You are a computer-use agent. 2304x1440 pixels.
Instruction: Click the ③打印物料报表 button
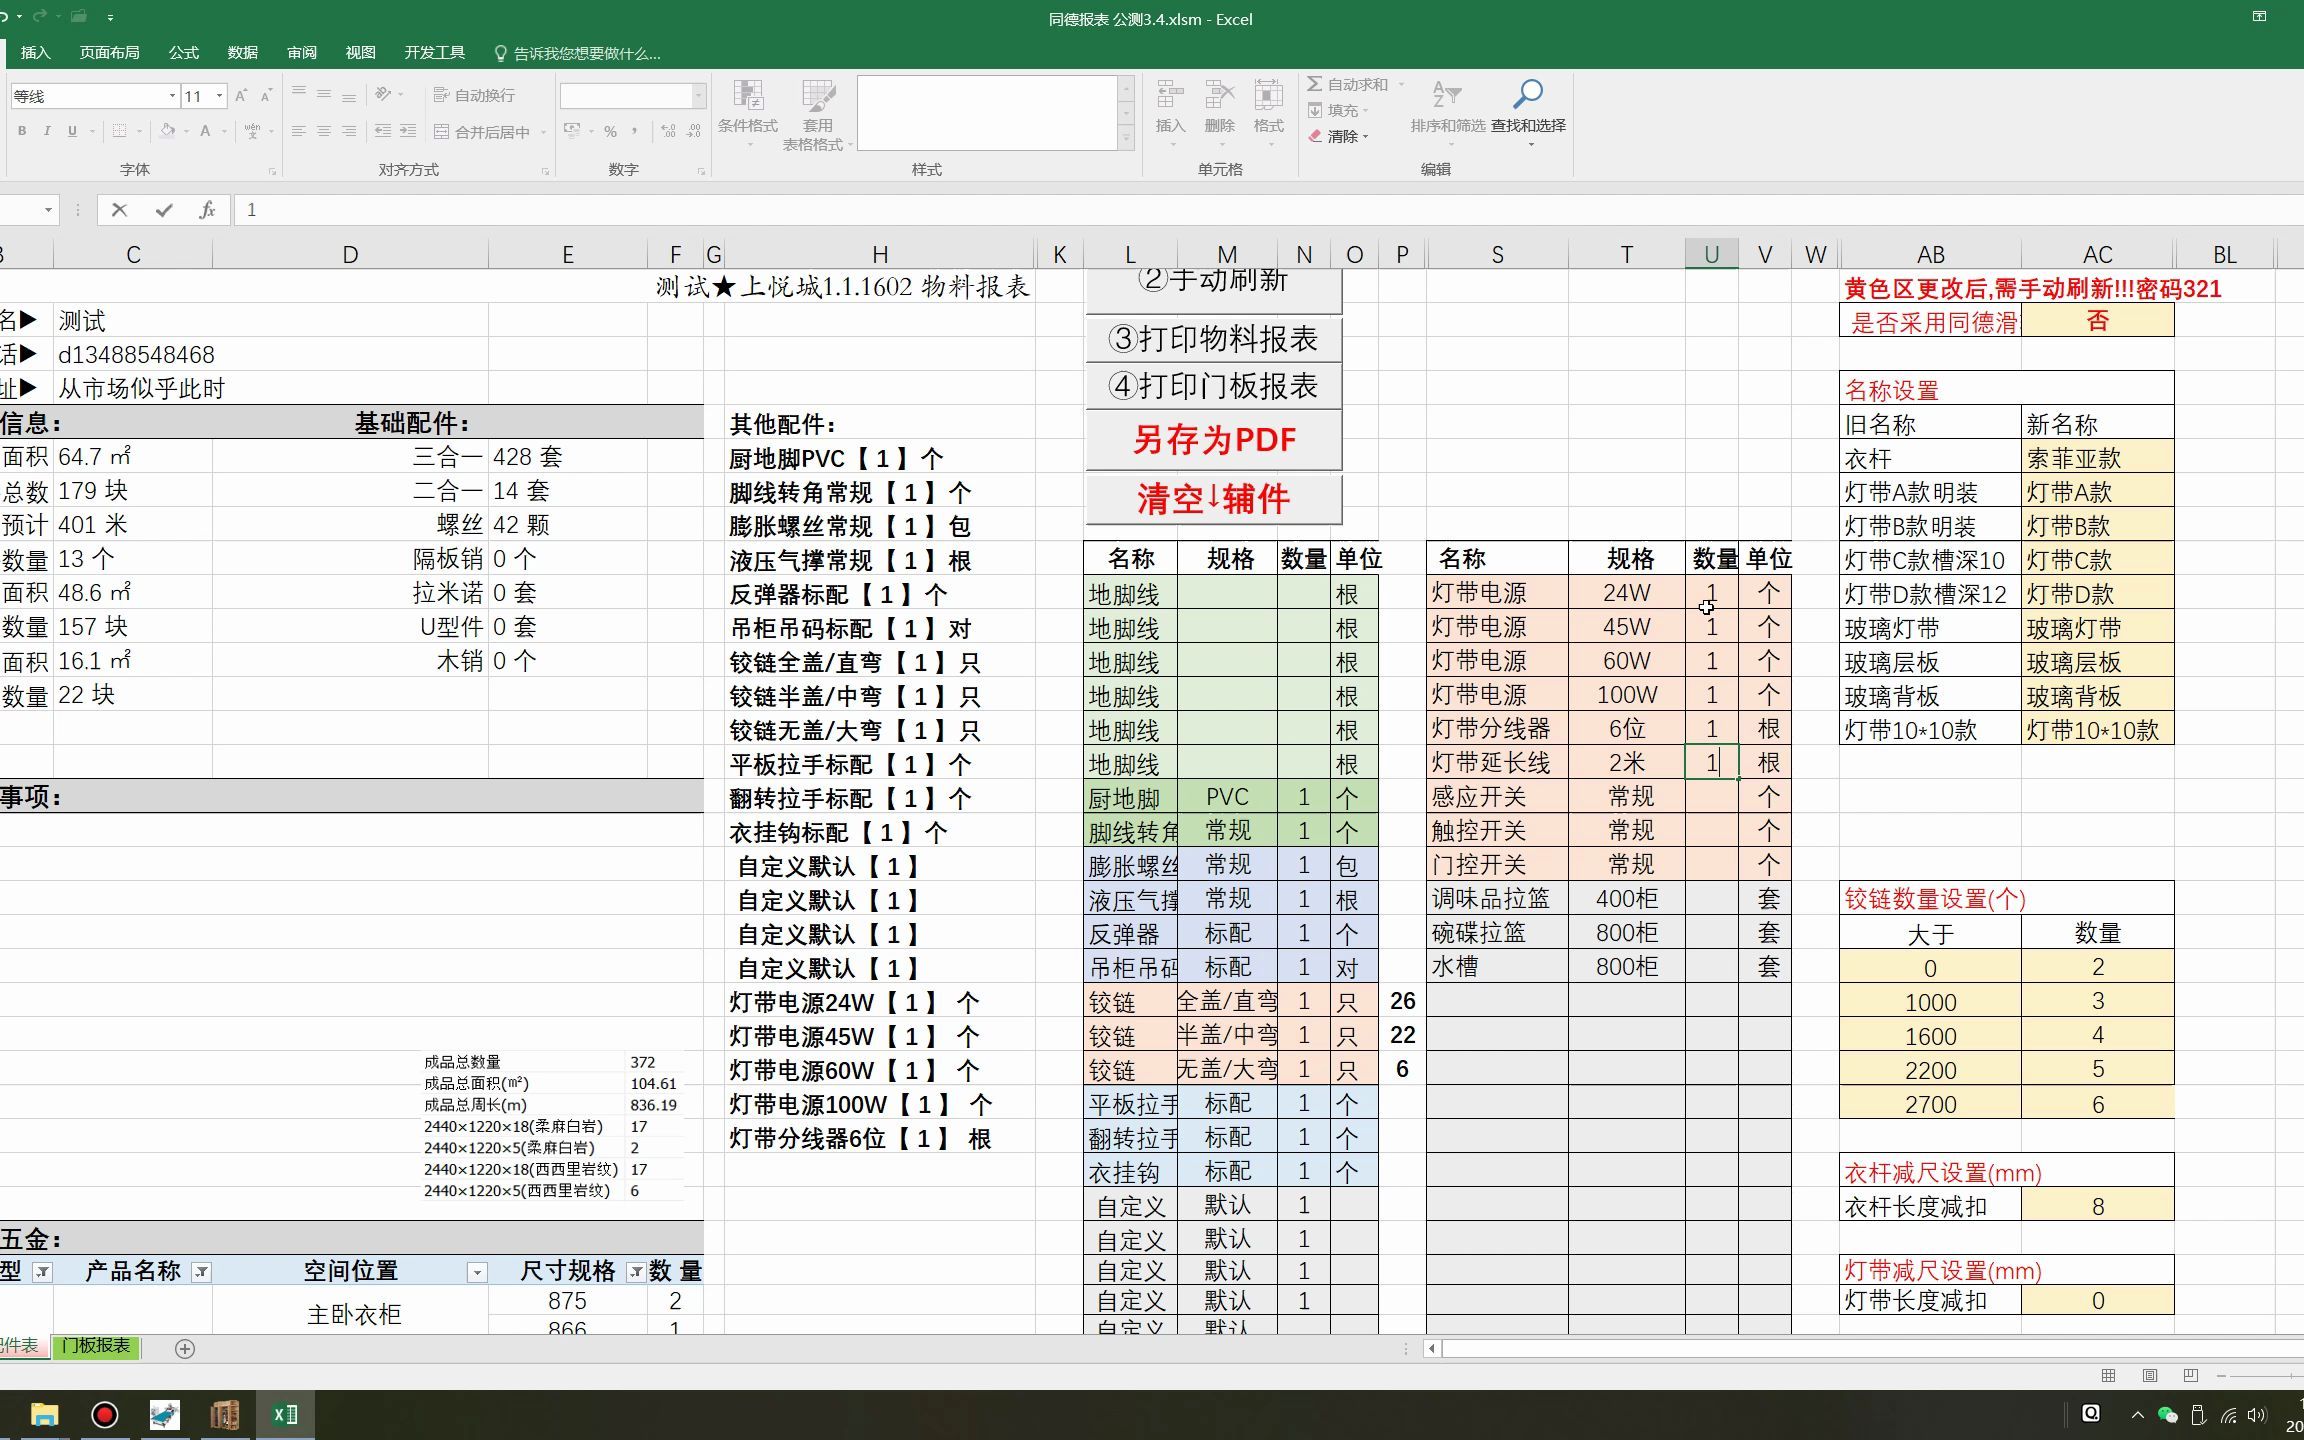pyautogui.click(x=1213, y=340)
